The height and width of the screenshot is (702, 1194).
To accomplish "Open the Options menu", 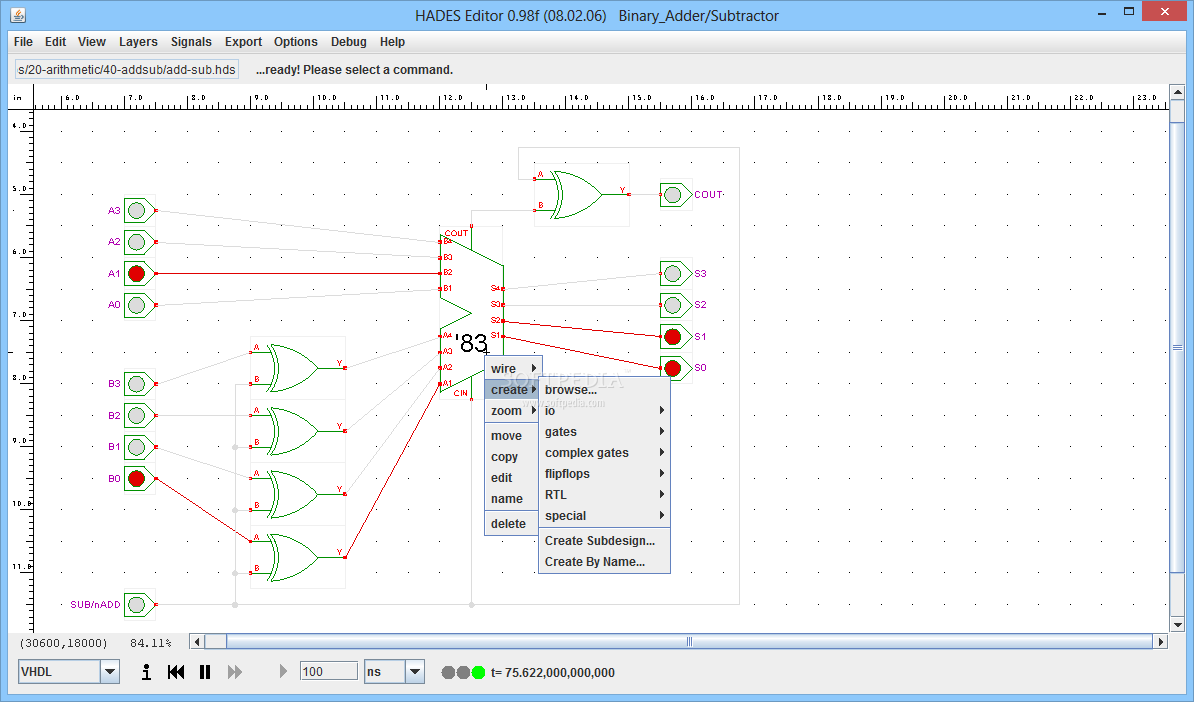I will (x=295, y=42).
